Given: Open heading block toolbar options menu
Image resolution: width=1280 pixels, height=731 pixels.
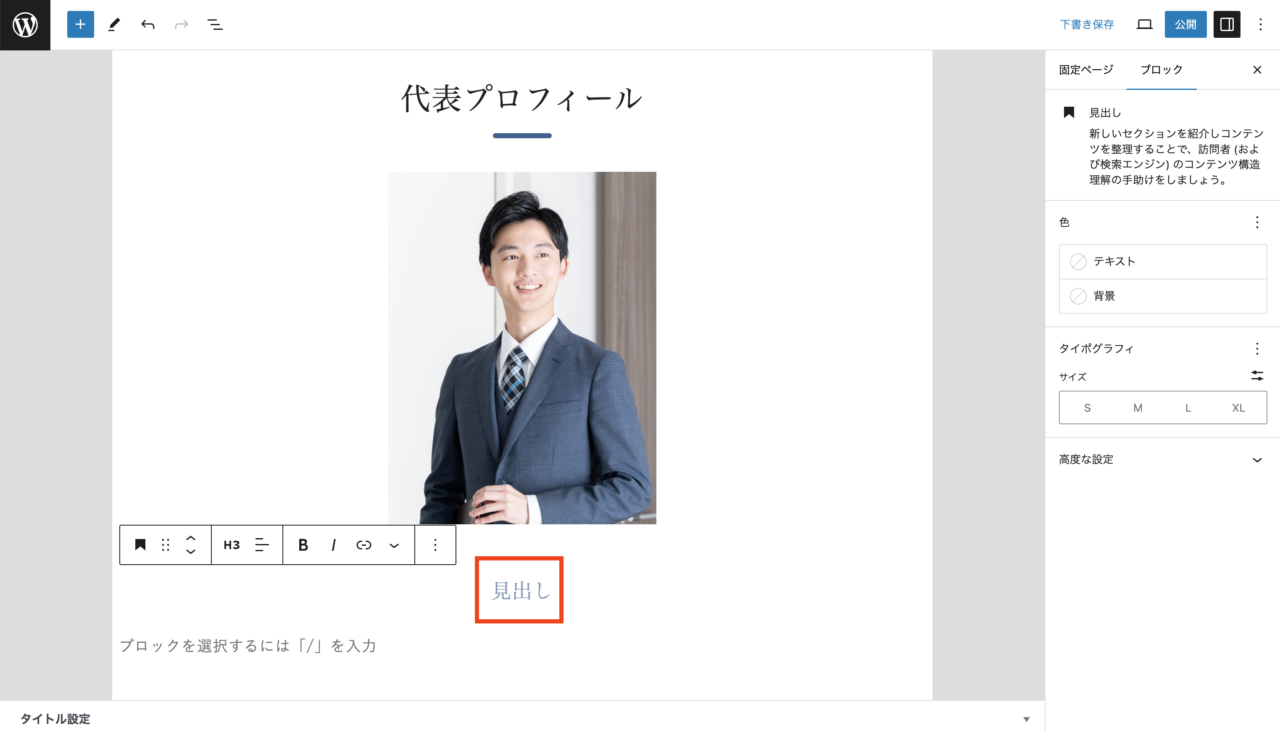Looking at the screenshot, I should coord(435,545).
